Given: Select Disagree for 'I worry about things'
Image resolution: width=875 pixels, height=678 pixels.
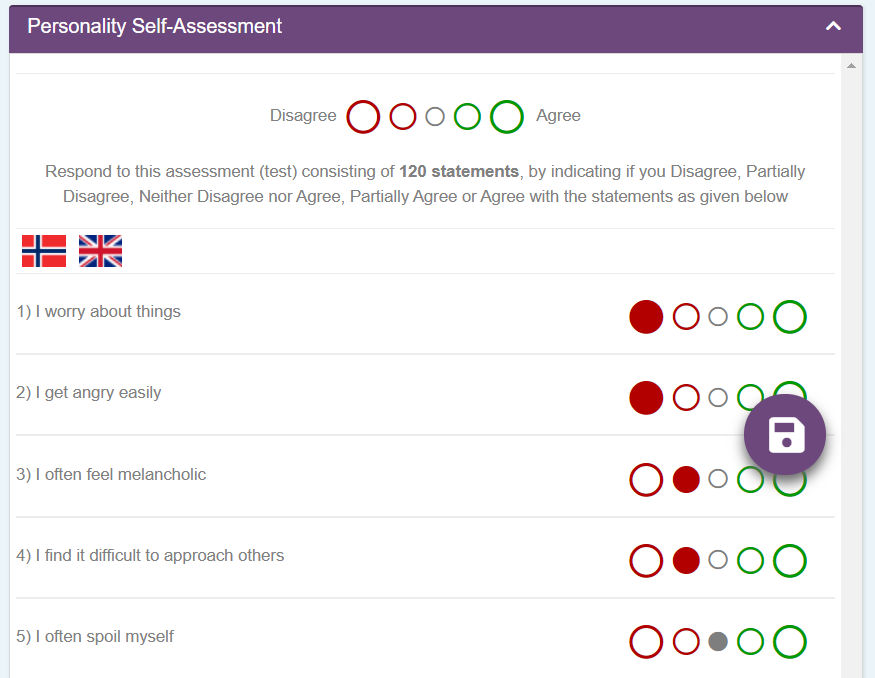Looking at the screenshot, I should 646,317.
